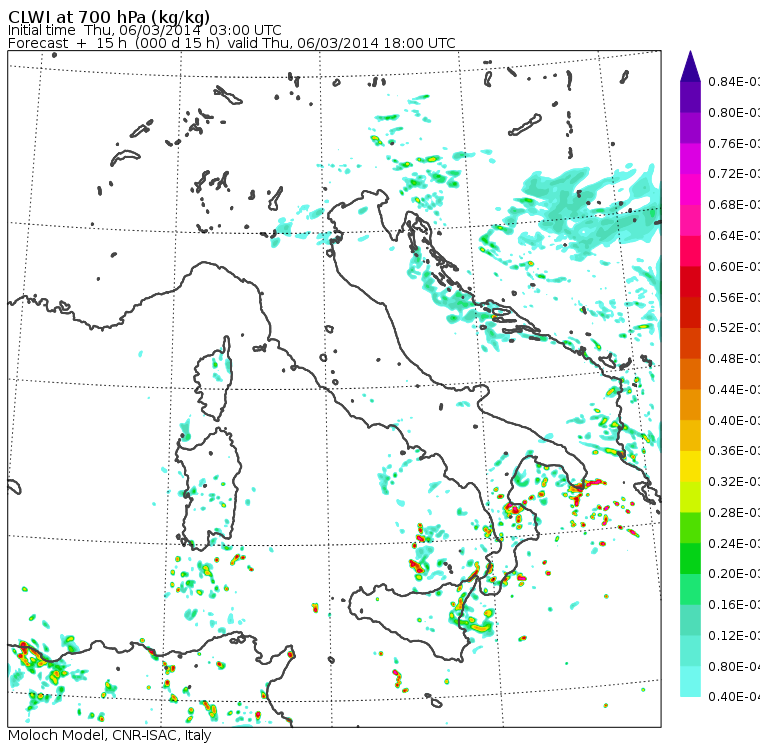Pick the bright green swatch between 0.24E and 0.28E
Viewport: 760px width, 749px height.
690,527
